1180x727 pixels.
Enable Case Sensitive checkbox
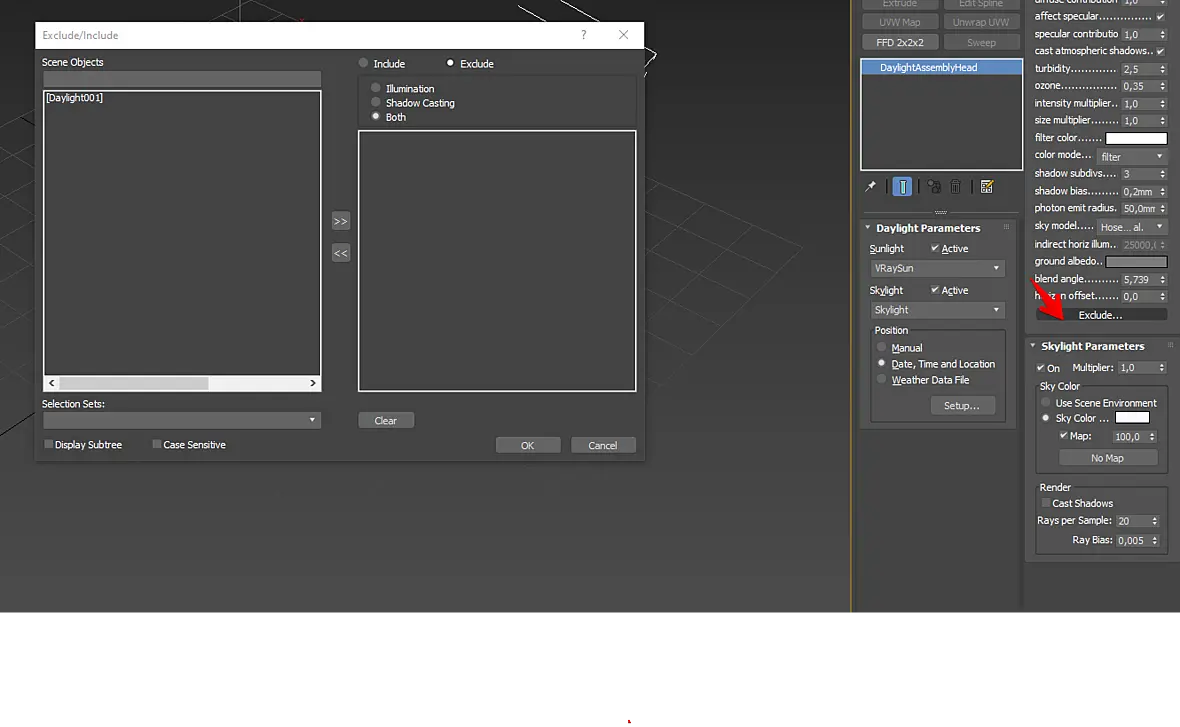[157, 445]
